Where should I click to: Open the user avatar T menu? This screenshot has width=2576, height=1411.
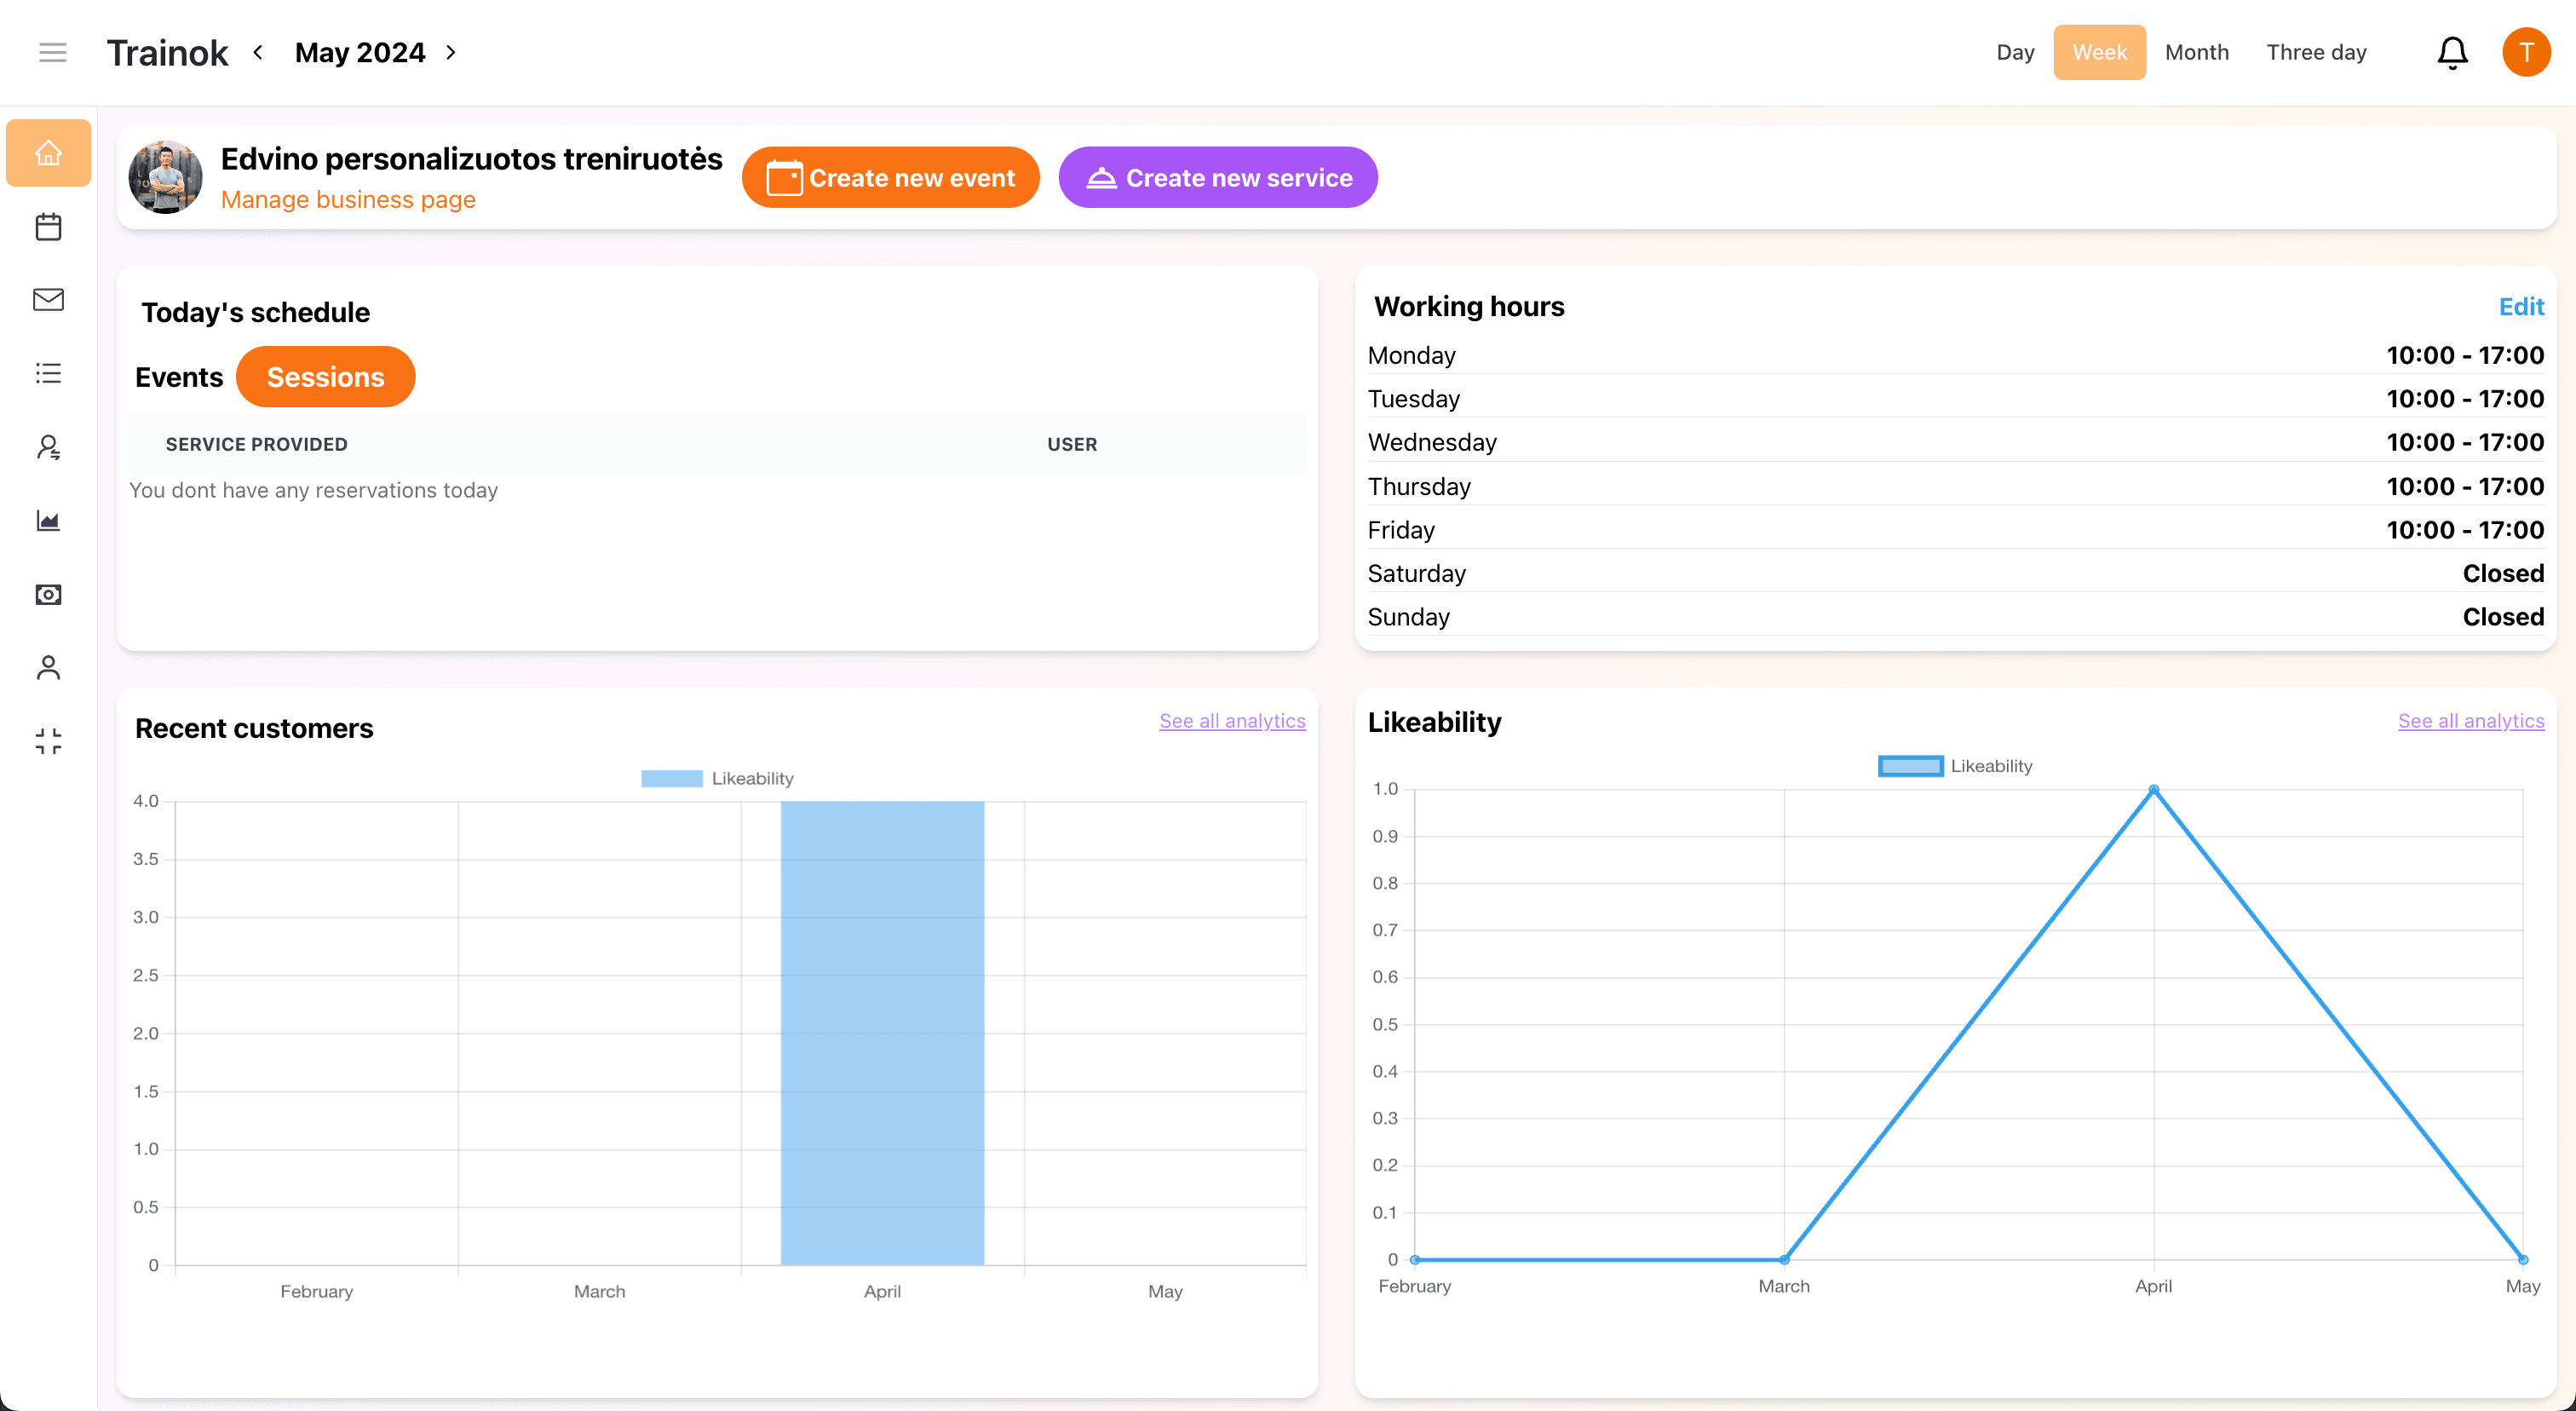click(x=2525, y=52)
